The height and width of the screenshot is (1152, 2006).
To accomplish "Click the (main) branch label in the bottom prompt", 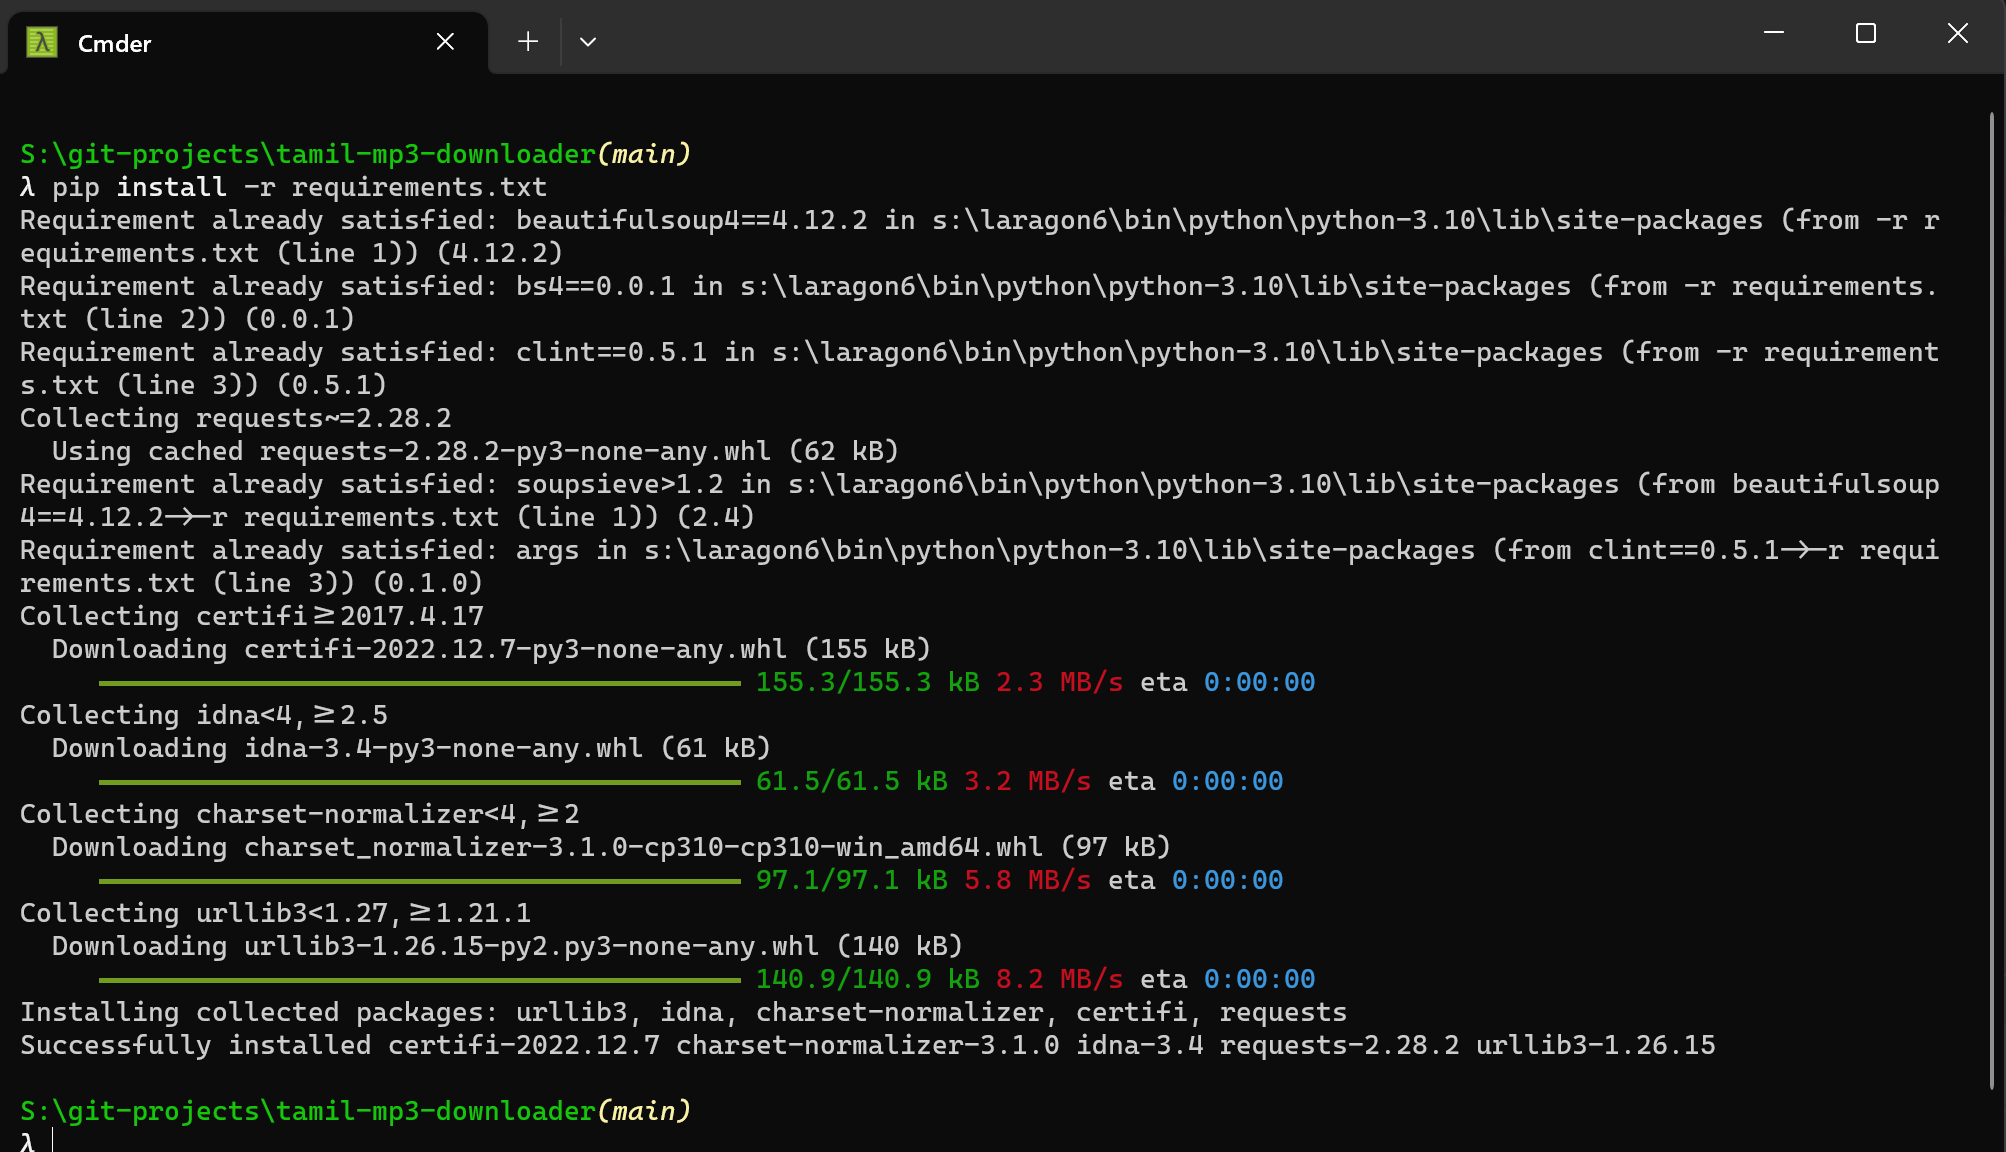I will (x=644, y=1111).
